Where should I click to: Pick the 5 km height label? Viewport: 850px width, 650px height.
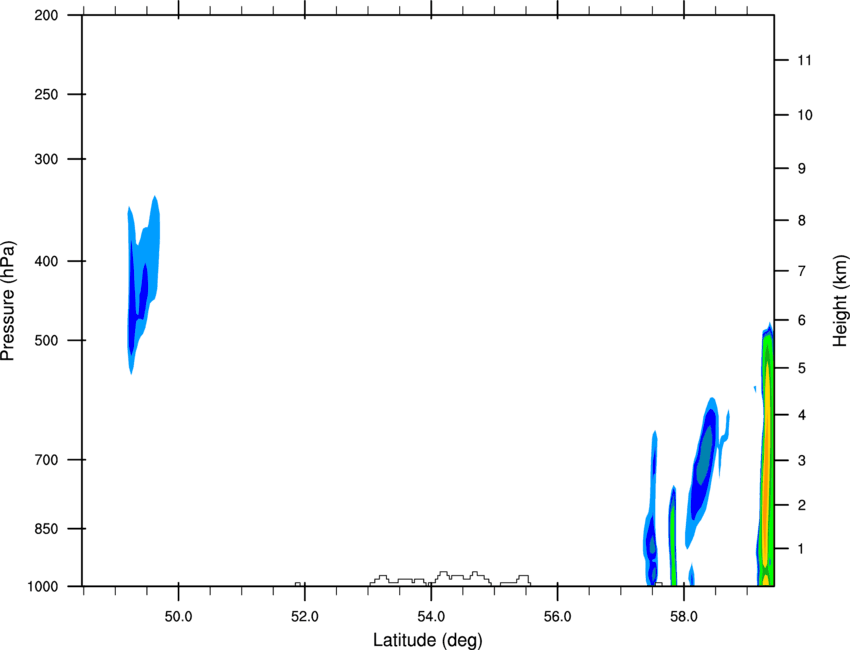(802, 368)
